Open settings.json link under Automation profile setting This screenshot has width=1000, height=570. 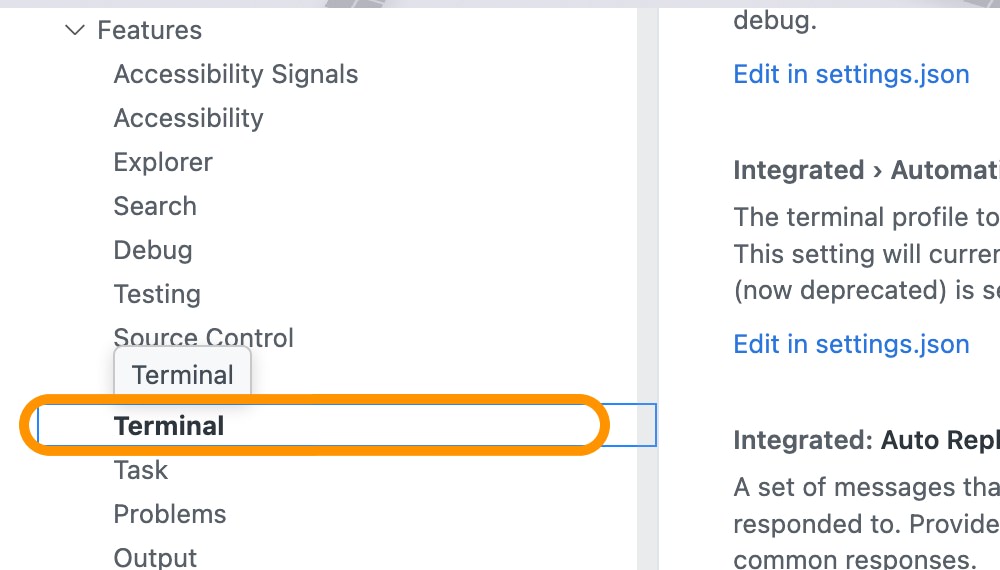click(x=851, y=345)
